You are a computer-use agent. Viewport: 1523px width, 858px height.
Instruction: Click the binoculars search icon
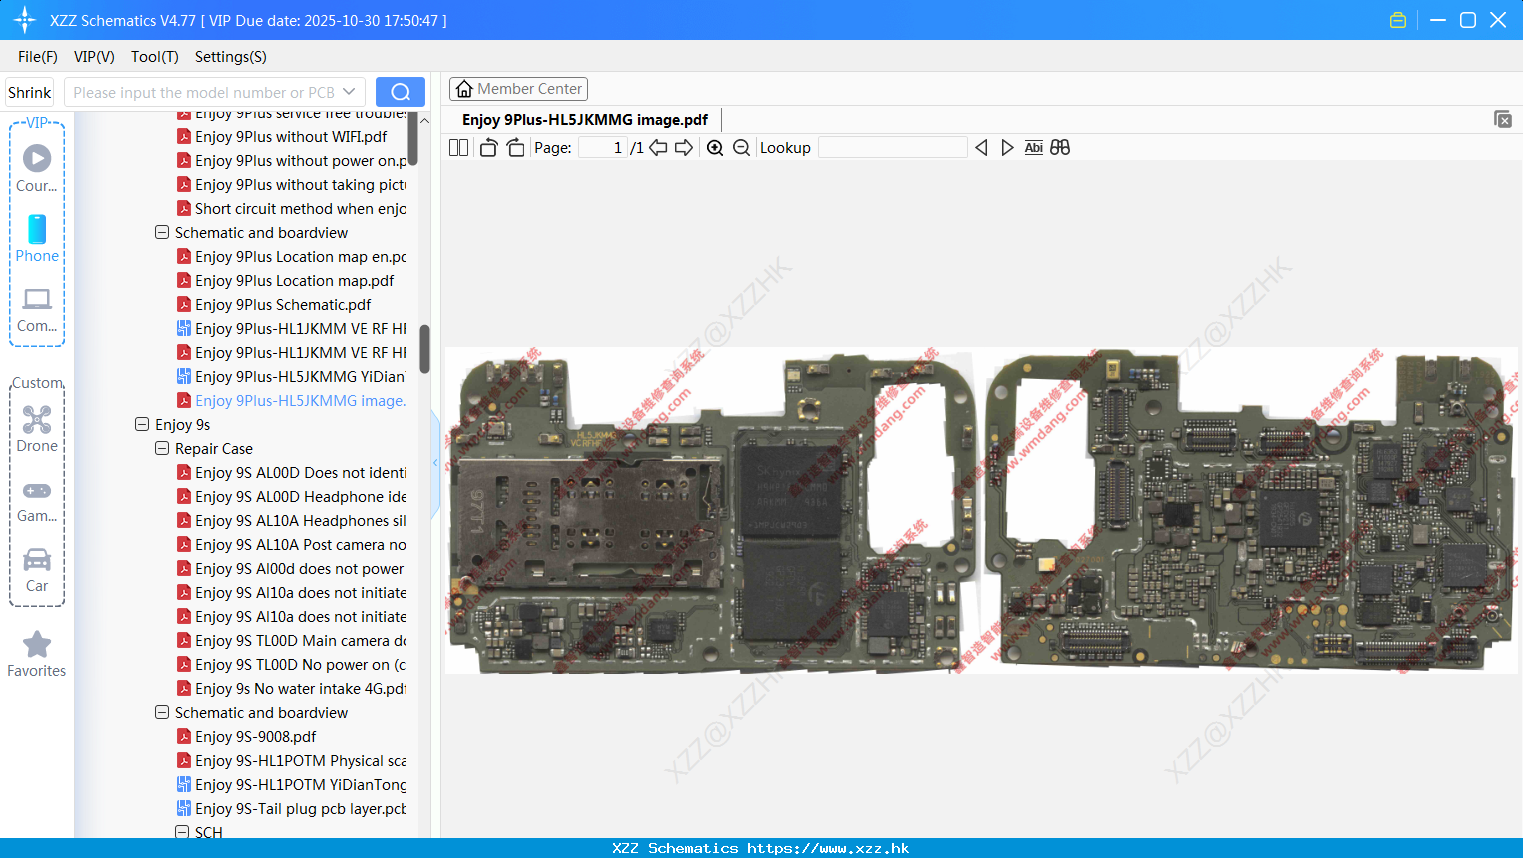click(x=1060, y=148)
